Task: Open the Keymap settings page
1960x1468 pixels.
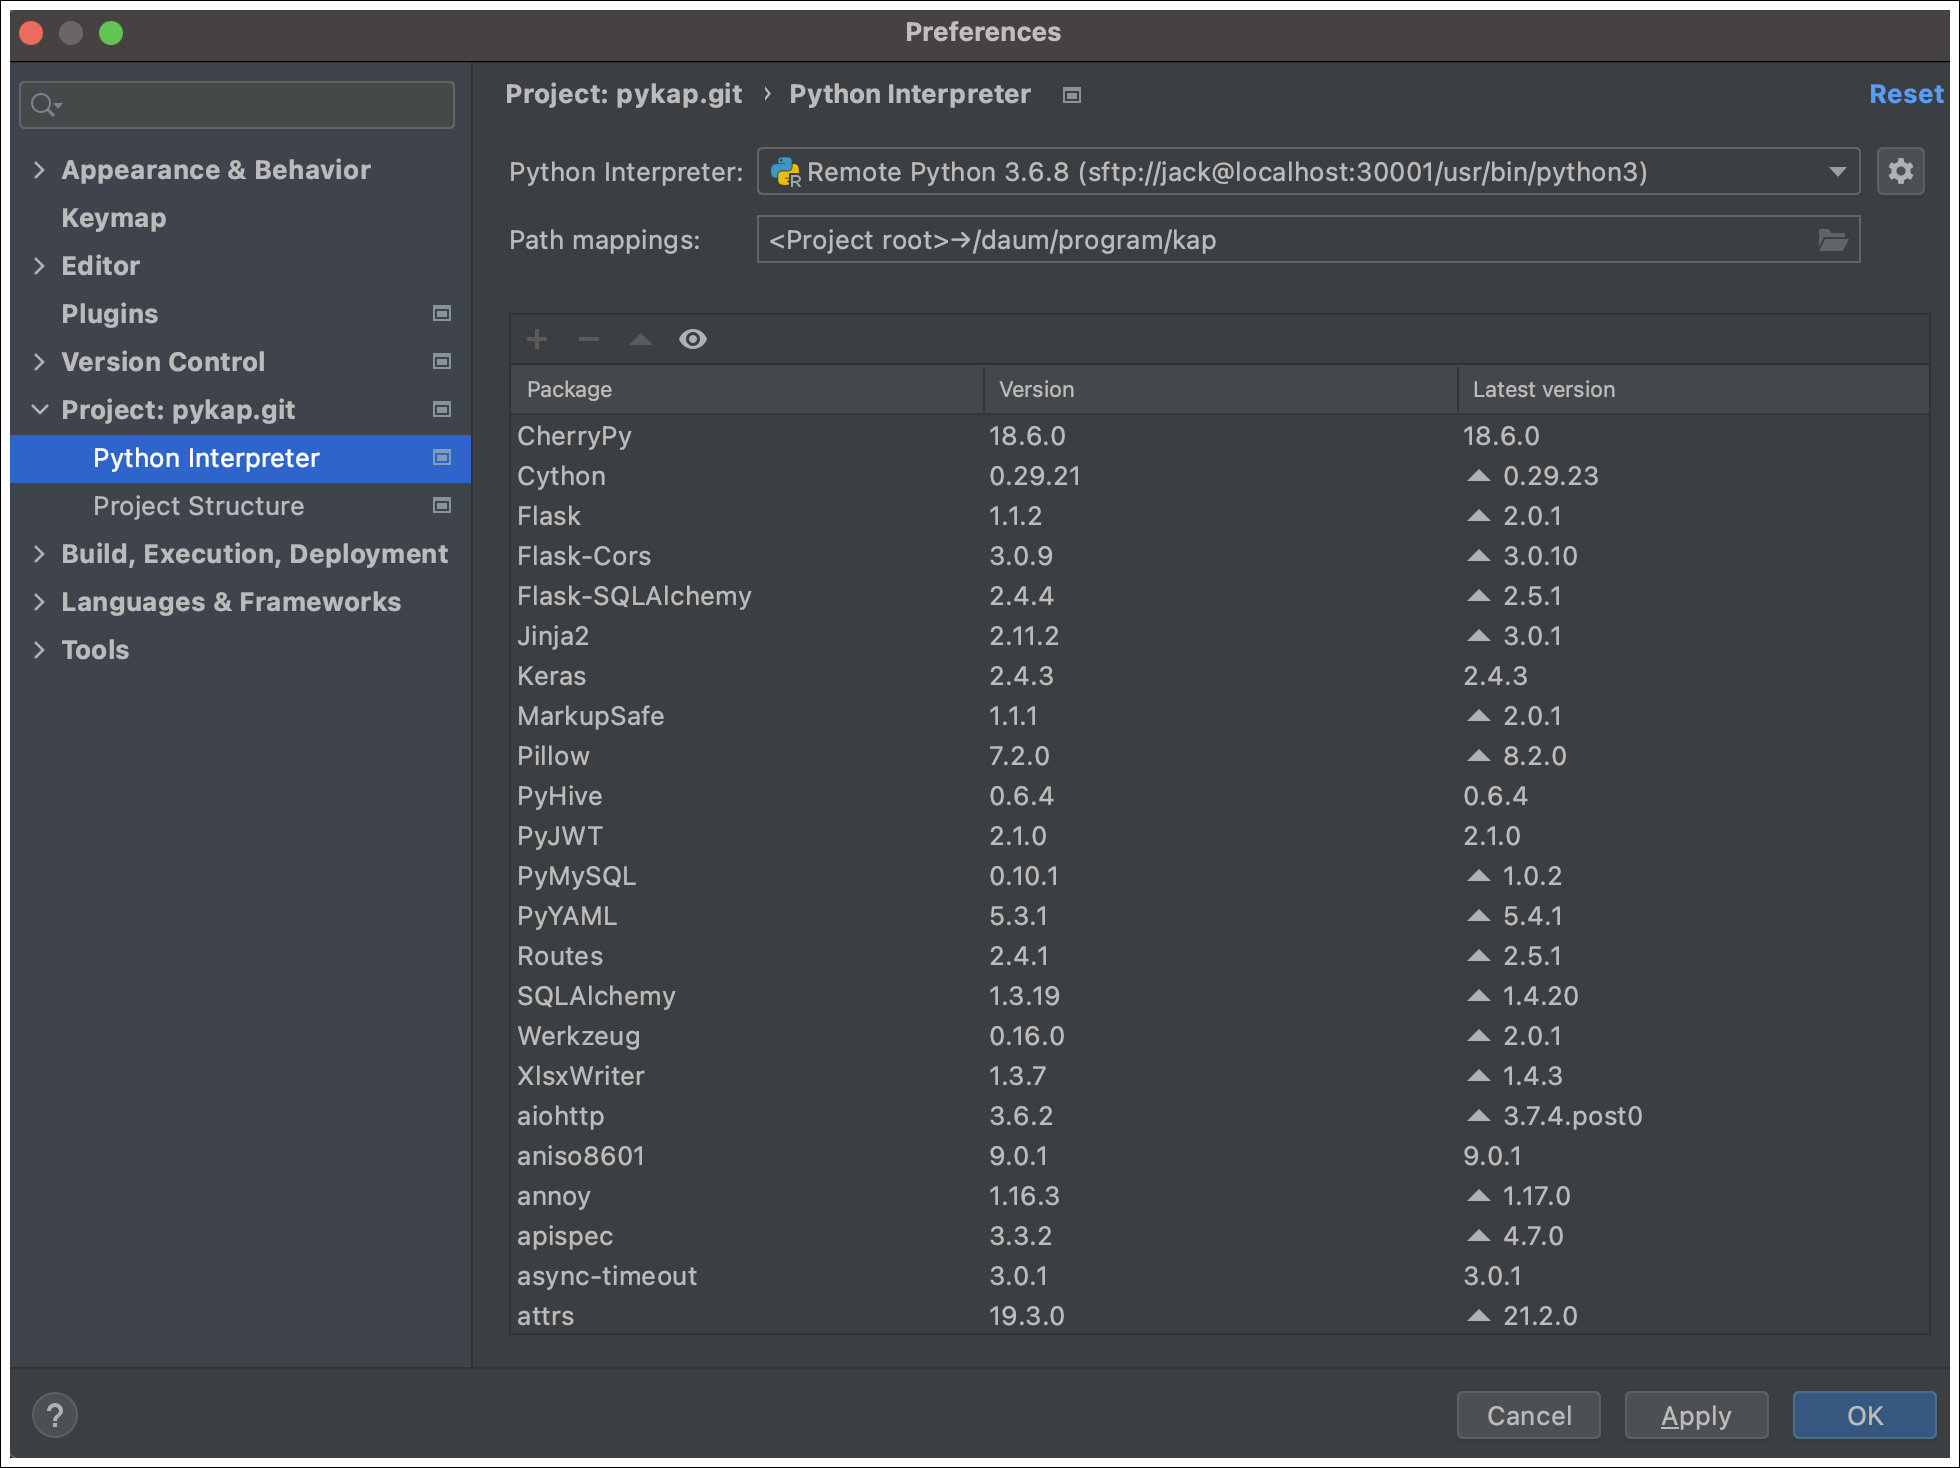Action: point(114,218)
